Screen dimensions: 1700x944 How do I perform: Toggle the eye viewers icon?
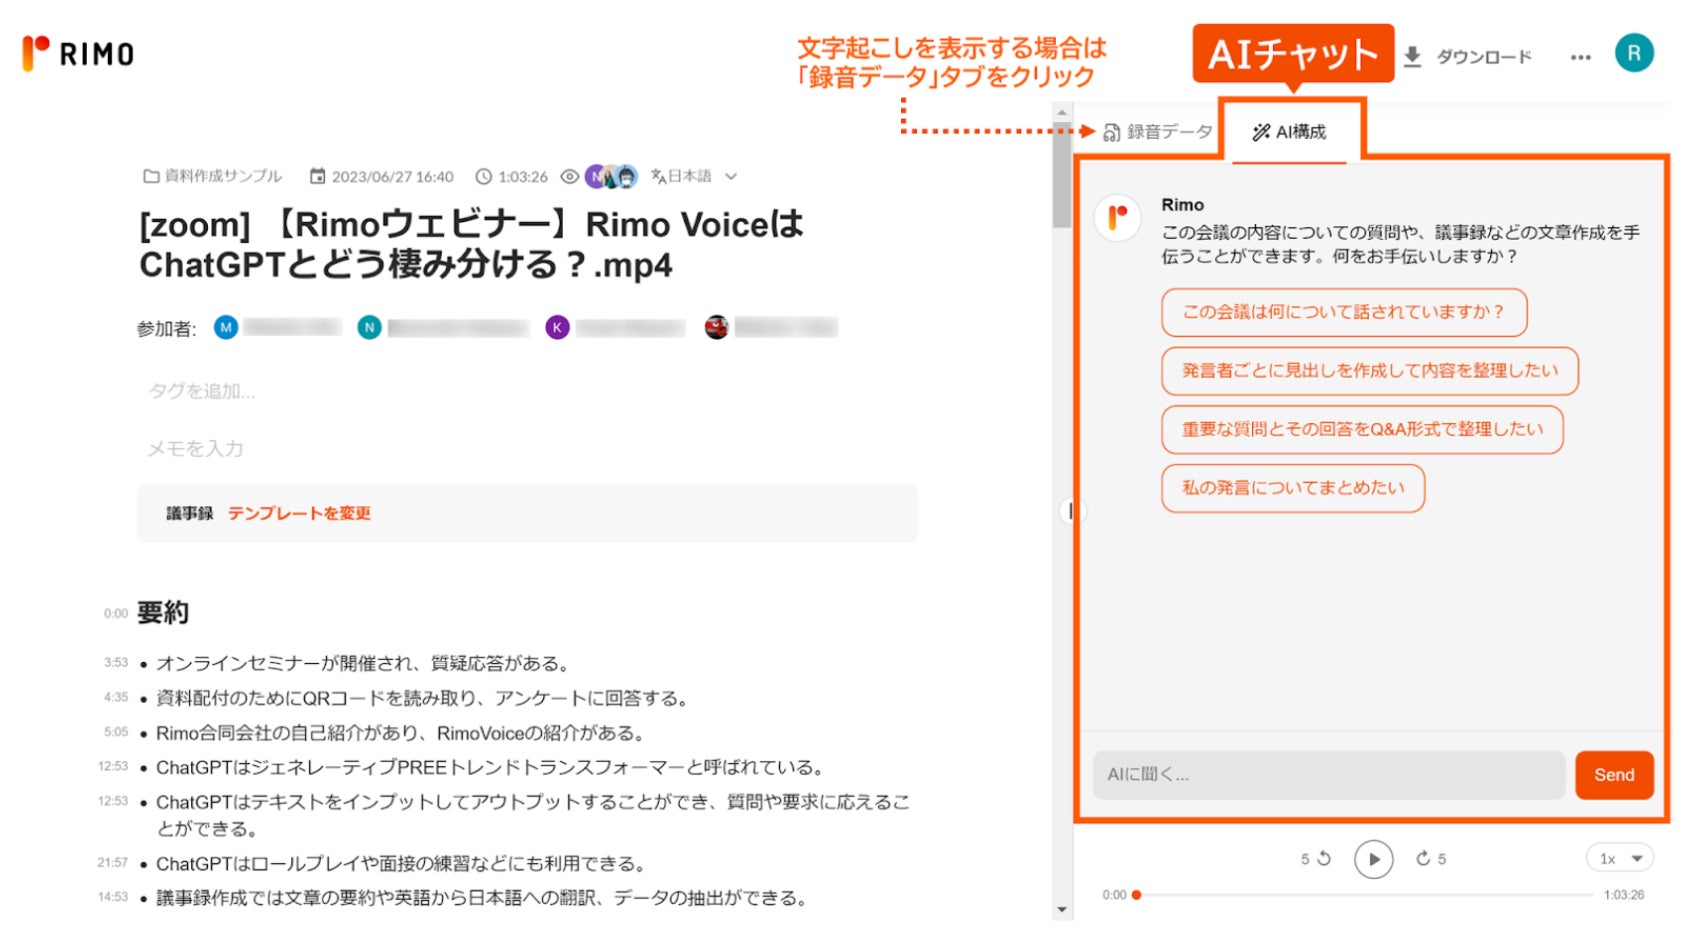pyautogui.click(x=569, y=176)
